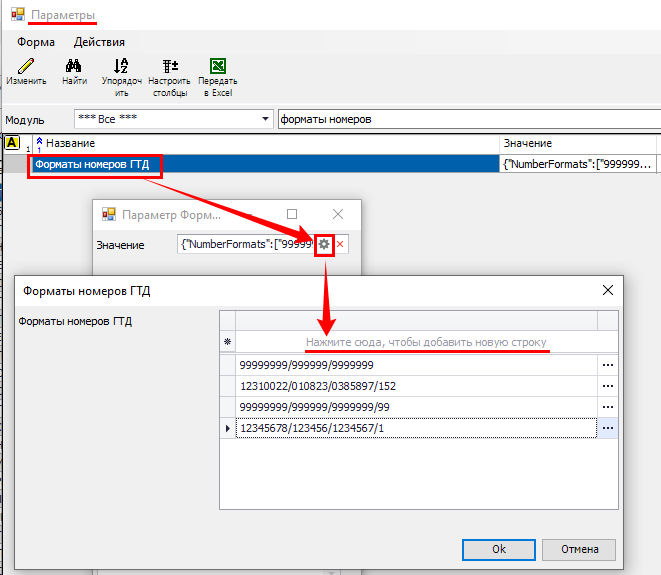Click the Найти binoculars icon
This screenshot has width=661, height=575.
[73, 67]
